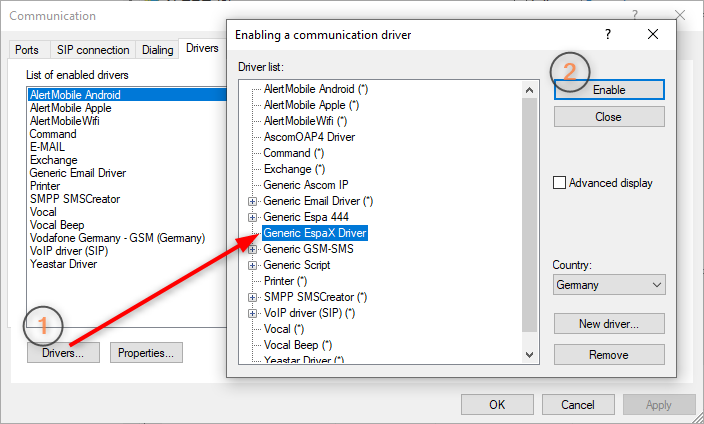The image size is (704, 424).
Task: Click the Remove button
Action: click(608, 355)
